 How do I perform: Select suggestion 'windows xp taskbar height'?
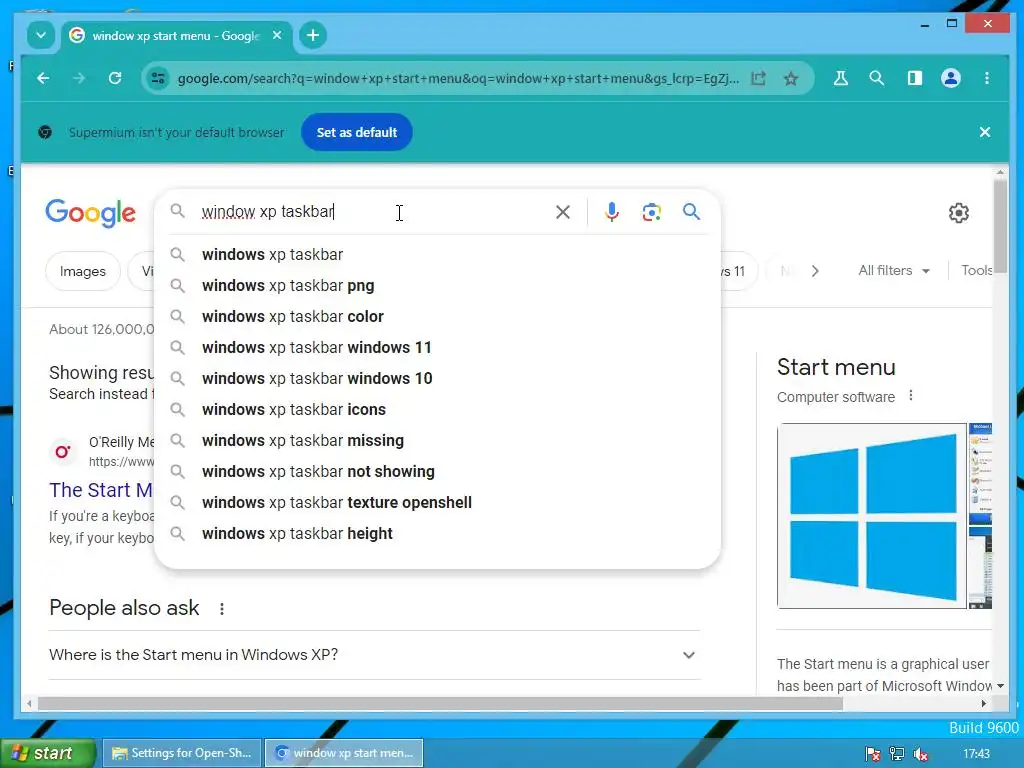(438, 534)
